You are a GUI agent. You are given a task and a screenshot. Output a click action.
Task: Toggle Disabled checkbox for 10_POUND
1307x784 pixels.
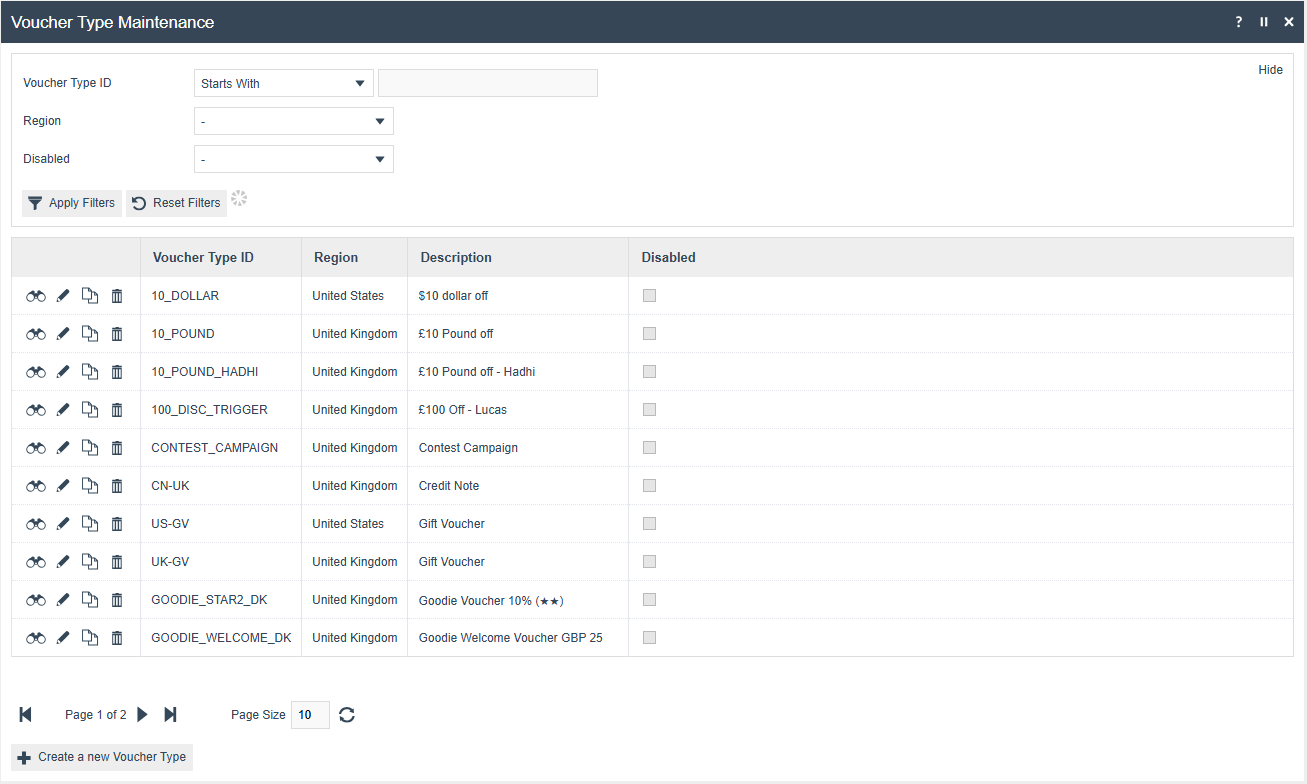click(x=650, y=333)
